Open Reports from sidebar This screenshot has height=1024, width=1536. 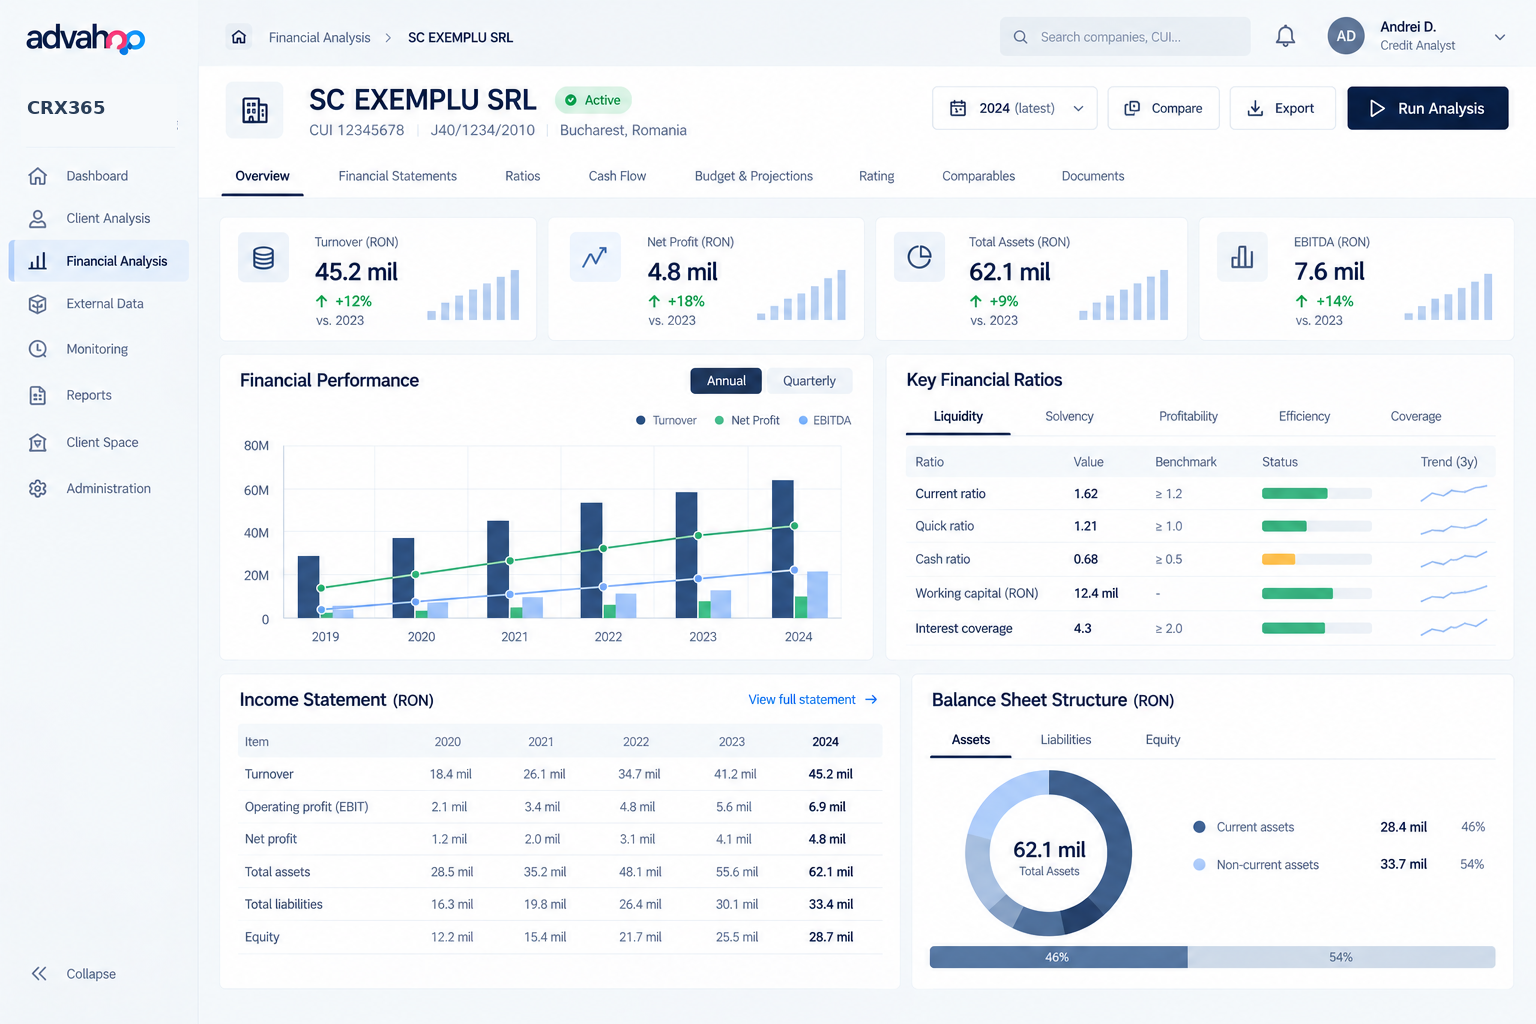point(98,395)
